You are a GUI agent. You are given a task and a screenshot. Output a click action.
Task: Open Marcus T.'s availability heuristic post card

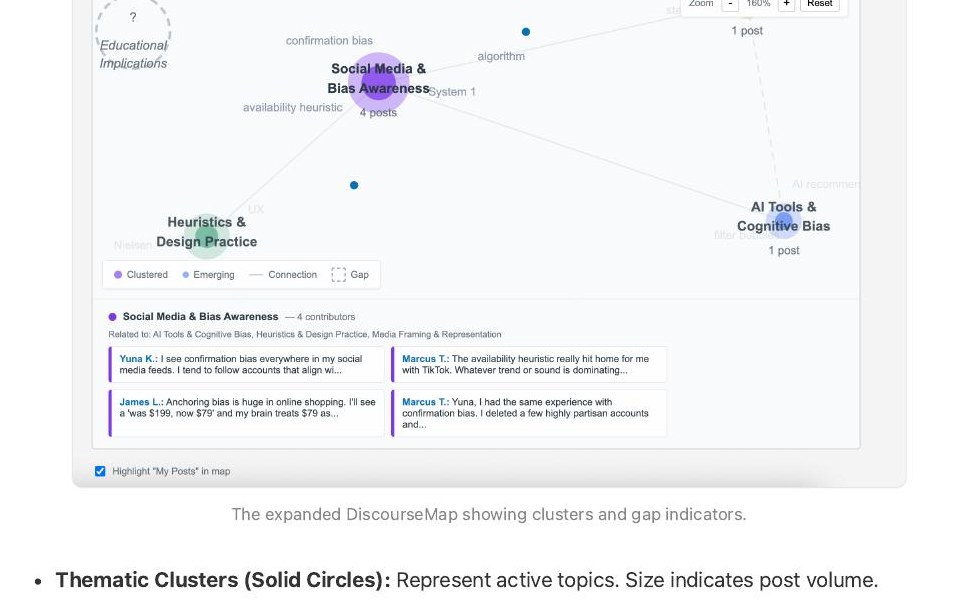pyautogui.click(x=528, y=364)
